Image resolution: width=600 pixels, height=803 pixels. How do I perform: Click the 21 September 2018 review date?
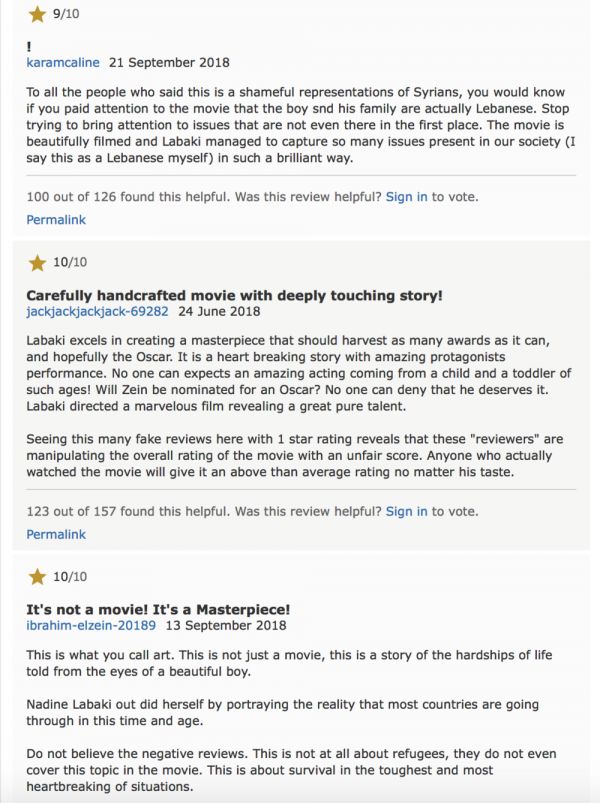[161, 62]
